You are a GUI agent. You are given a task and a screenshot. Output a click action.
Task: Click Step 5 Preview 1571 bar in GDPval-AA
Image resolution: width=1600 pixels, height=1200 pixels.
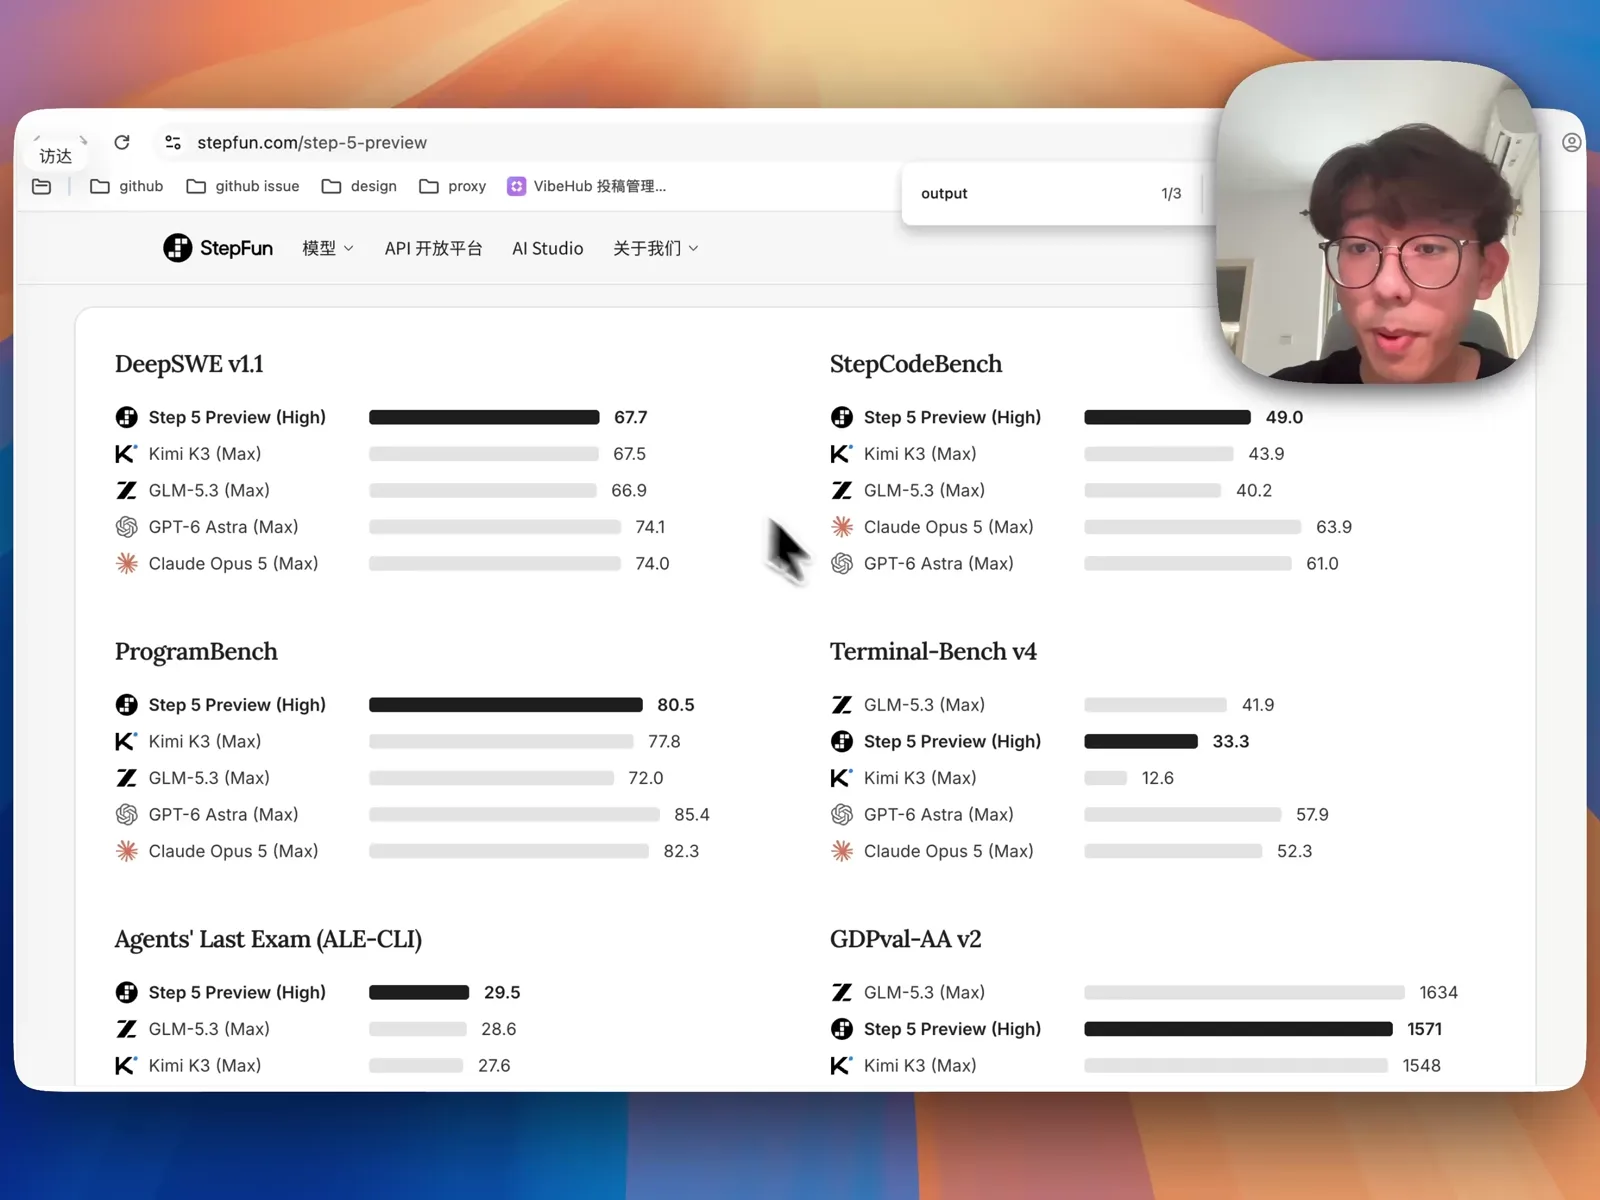tap(1238, 1029)
